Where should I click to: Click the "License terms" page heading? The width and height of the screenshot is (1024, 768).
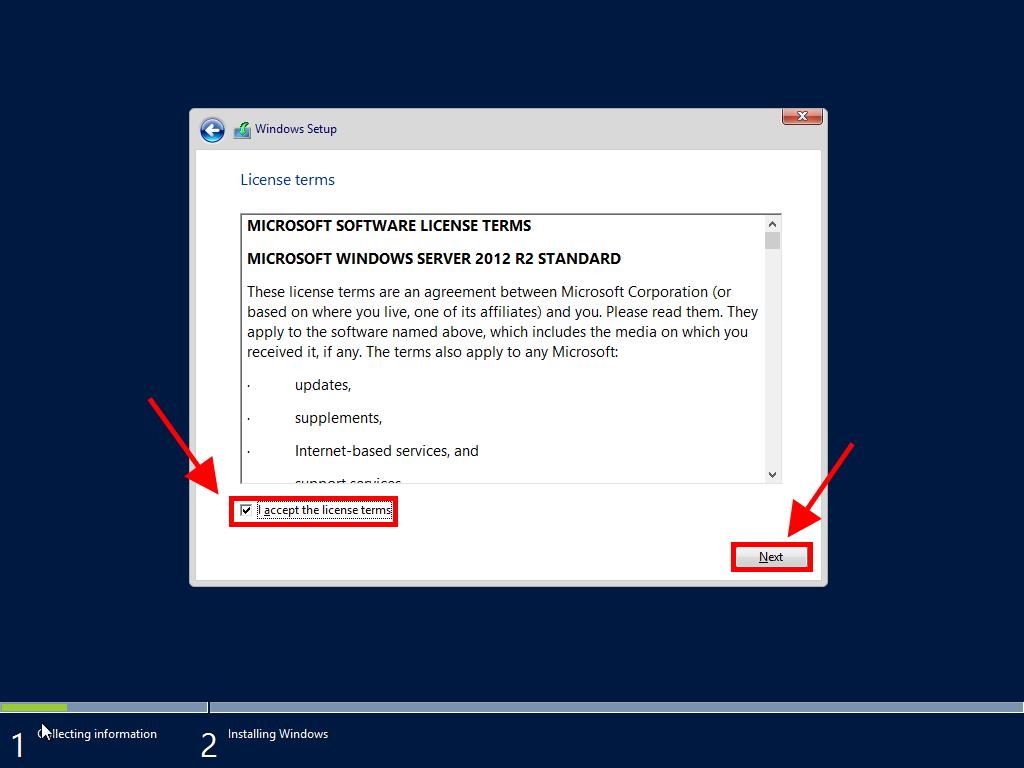tap(287, 180)
